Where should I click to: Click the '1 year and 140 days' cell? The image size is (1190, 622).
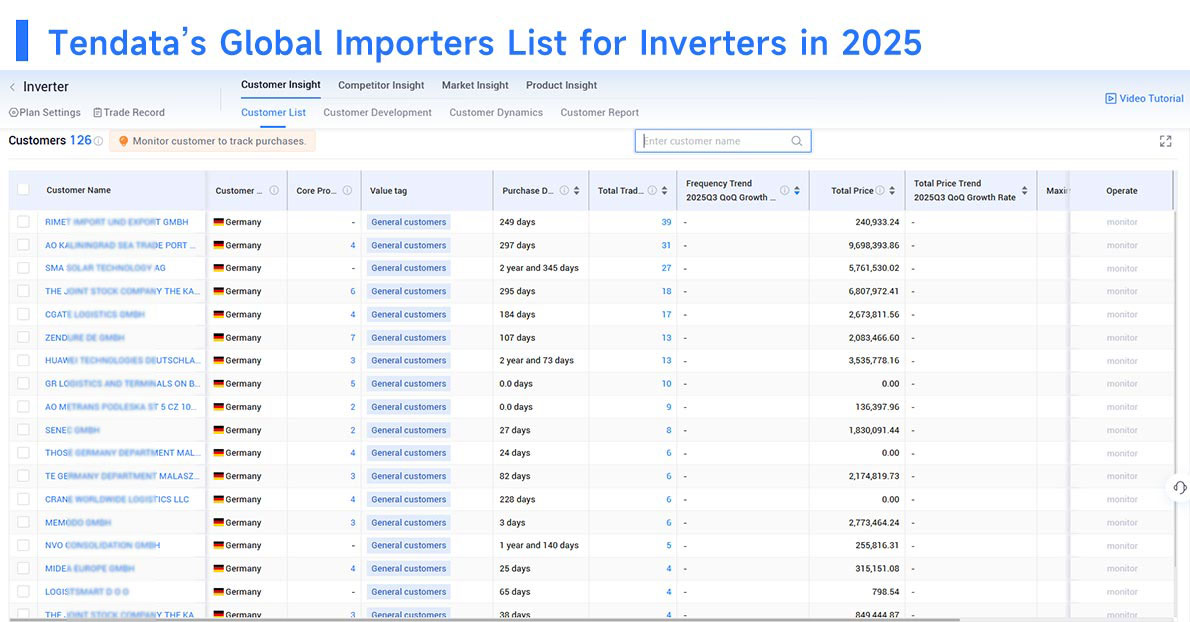click(539, 545)
